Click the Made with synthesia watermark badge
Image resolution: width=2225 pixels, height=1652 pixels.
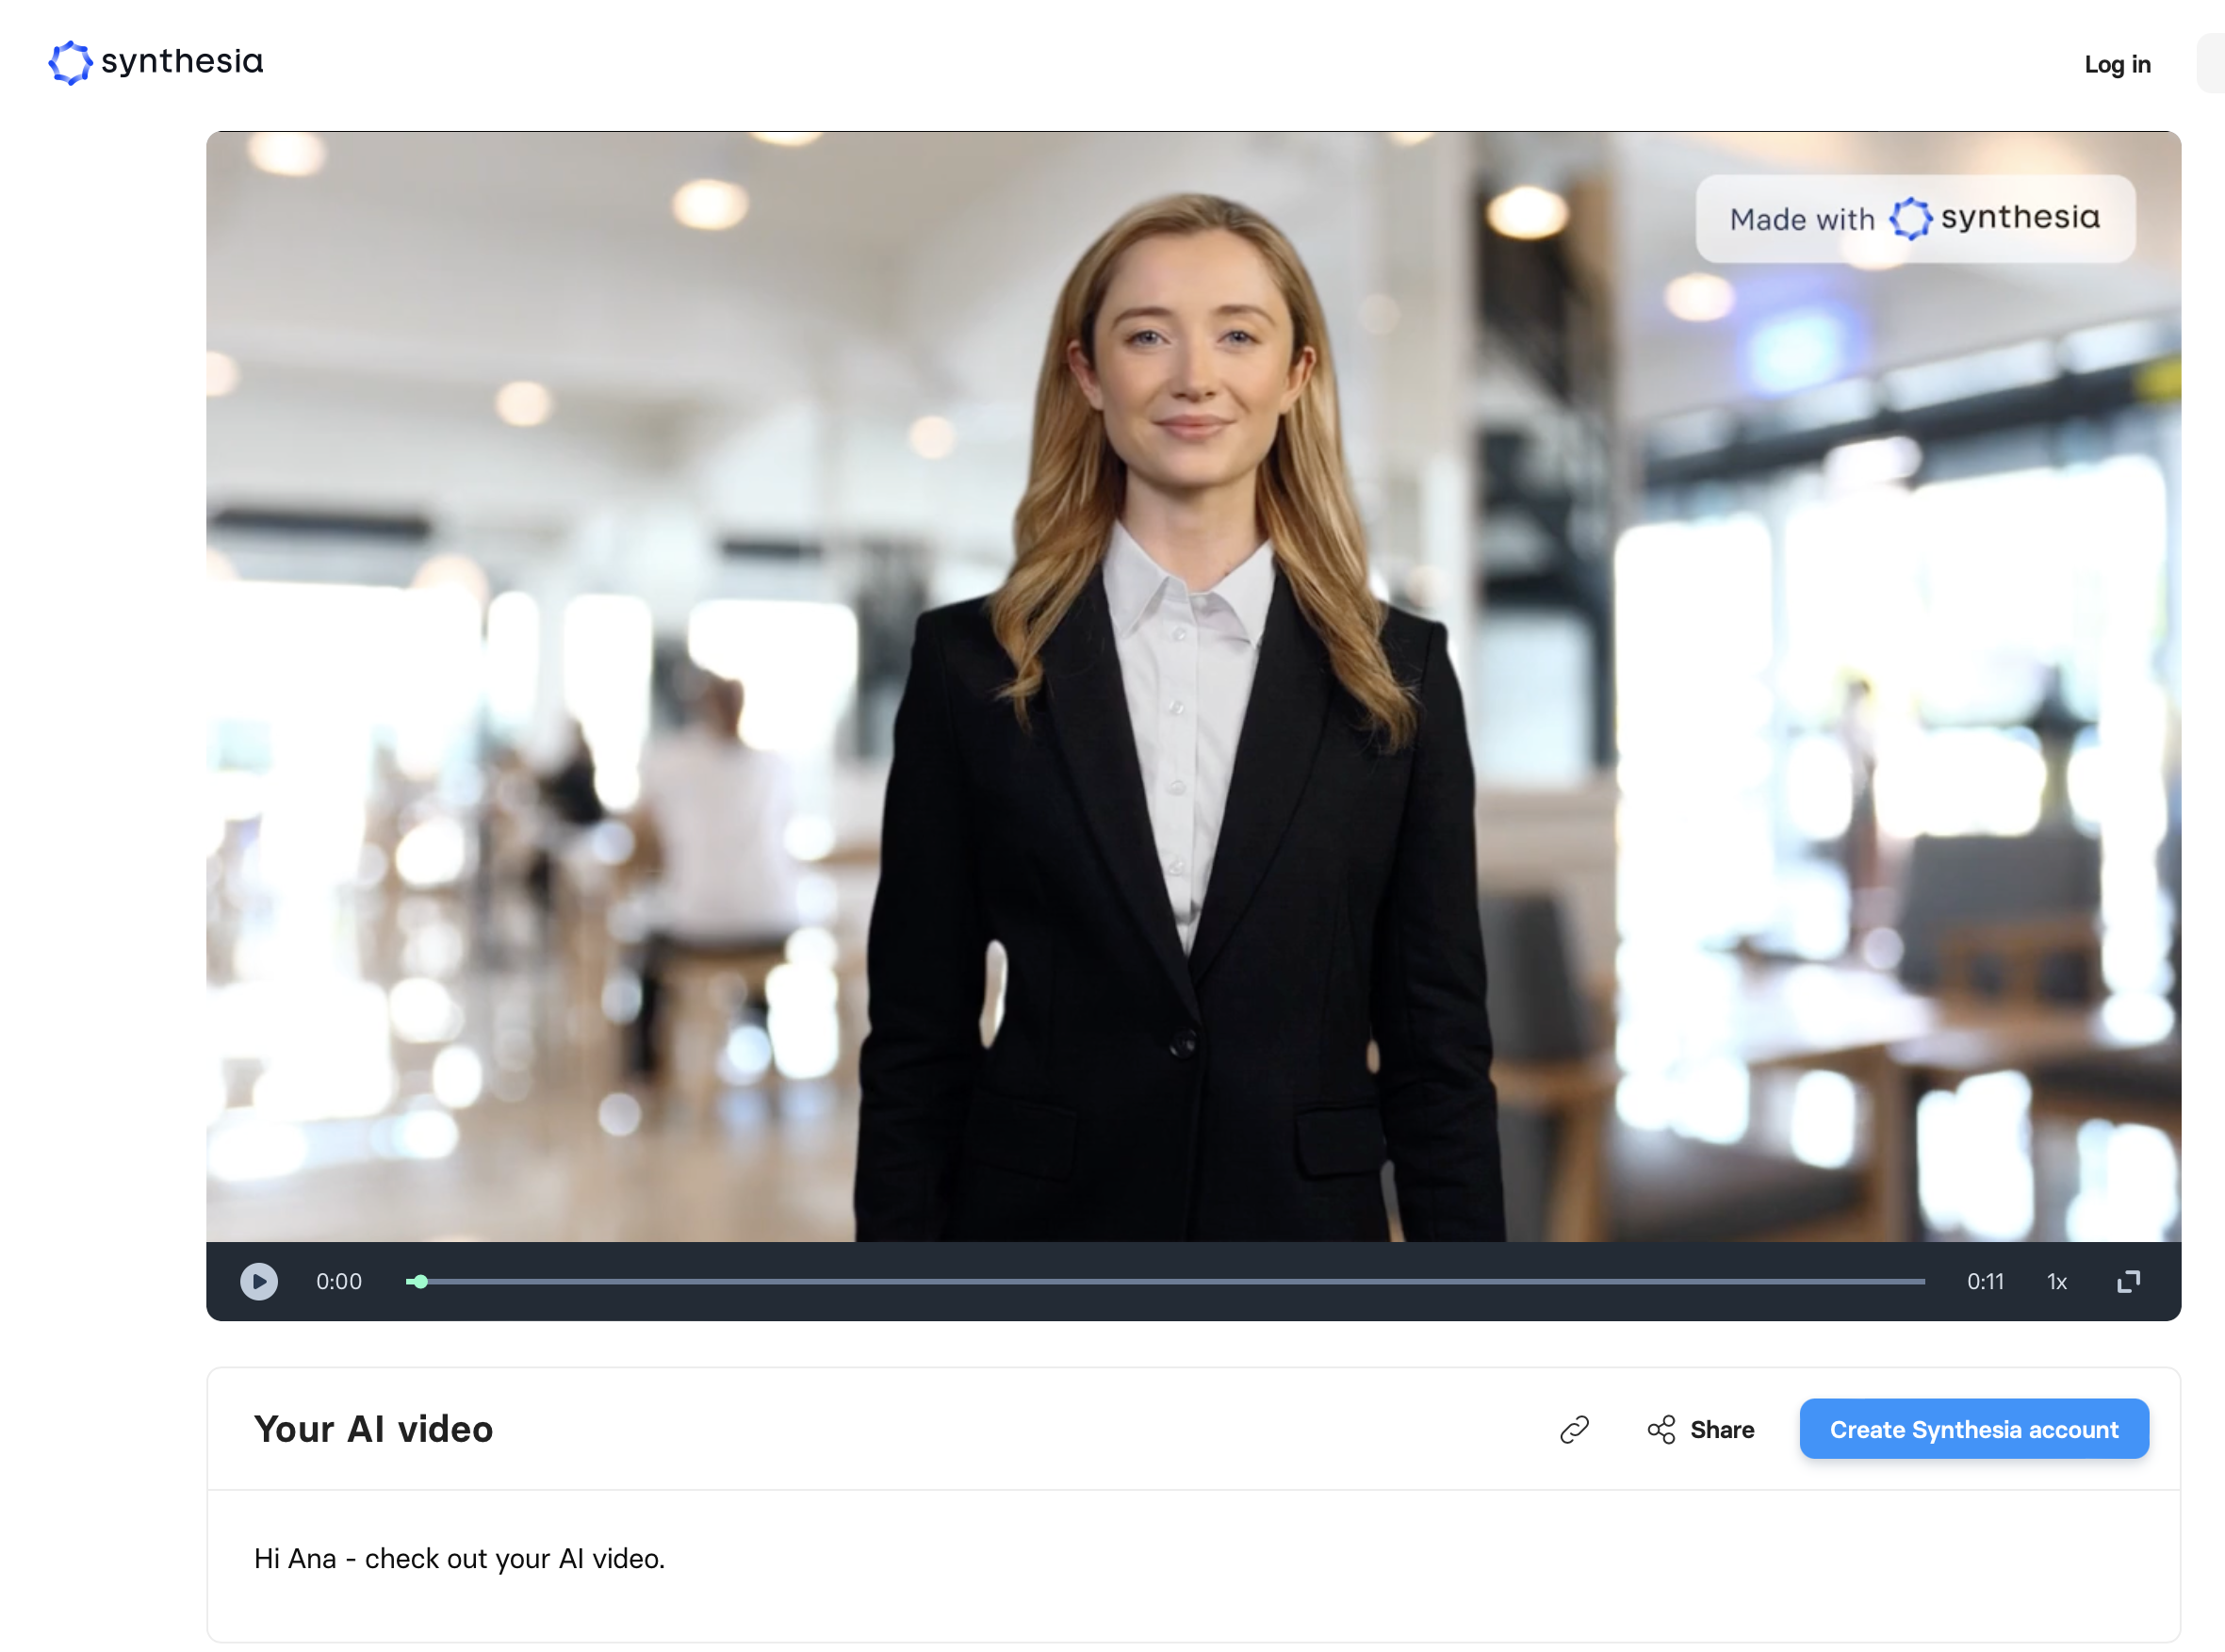[x=1914, y=219]
